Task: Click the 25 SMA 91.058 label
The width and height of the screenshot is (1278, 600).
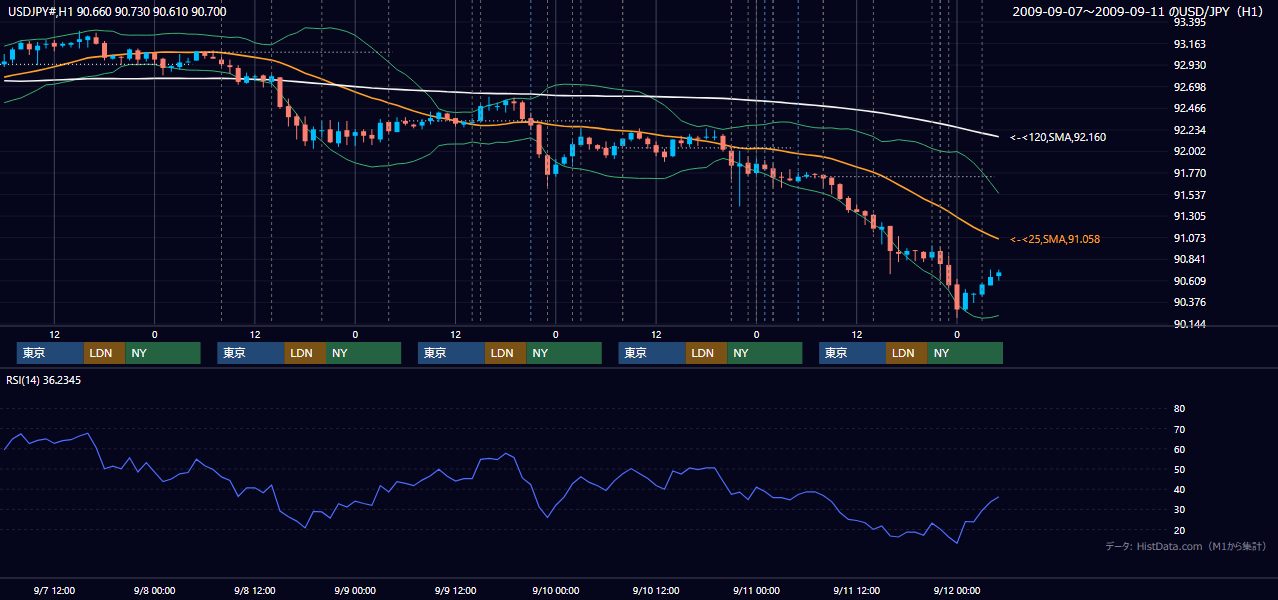Action: coord(1055,239)
